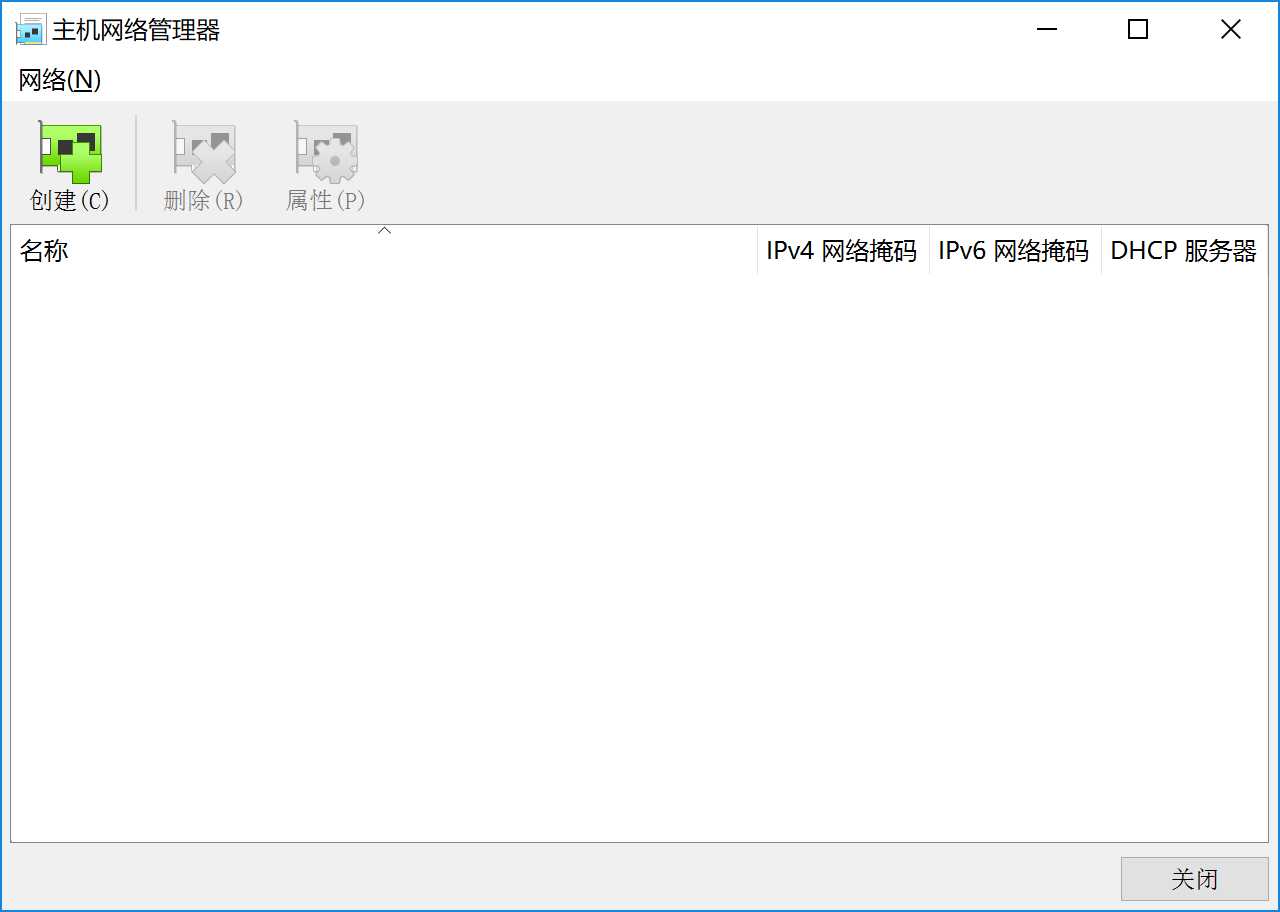
Task: Sort by the 名称 column header
Action: pyautogui.click(x=384, y=250)
